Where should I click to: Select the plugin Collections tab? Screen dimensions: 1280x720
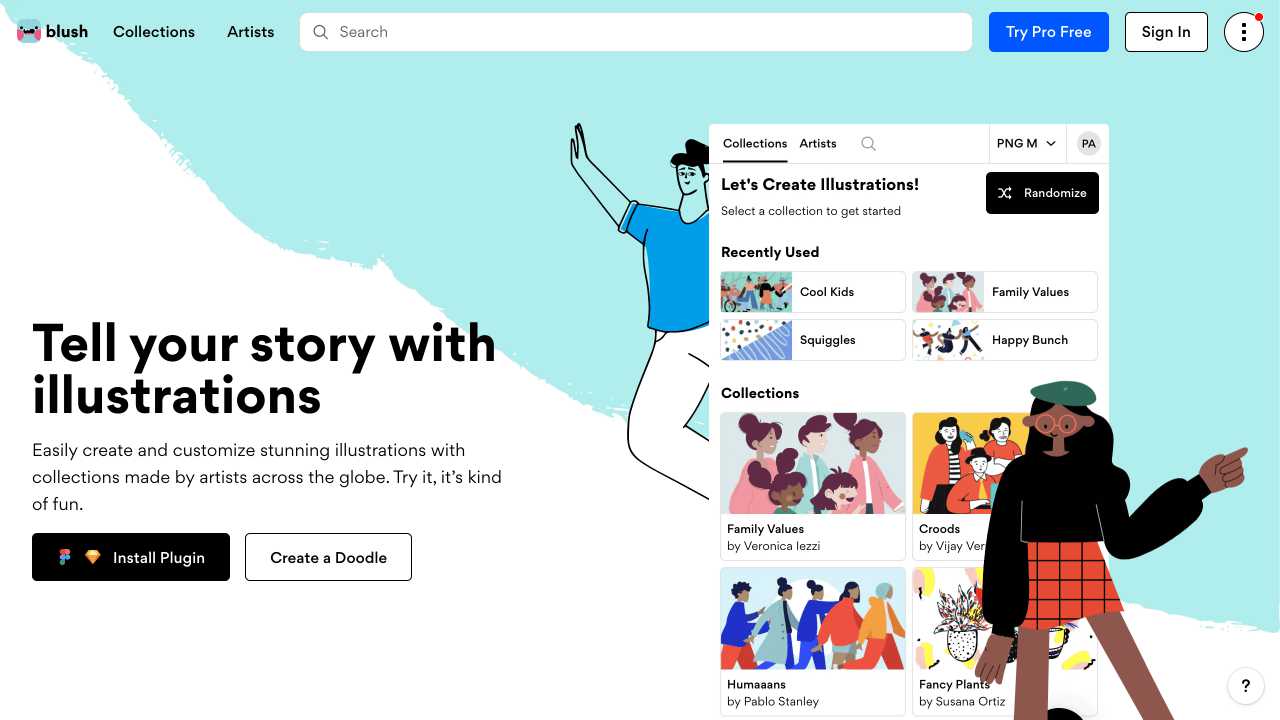pyautogui.click(x=755, y=144)
